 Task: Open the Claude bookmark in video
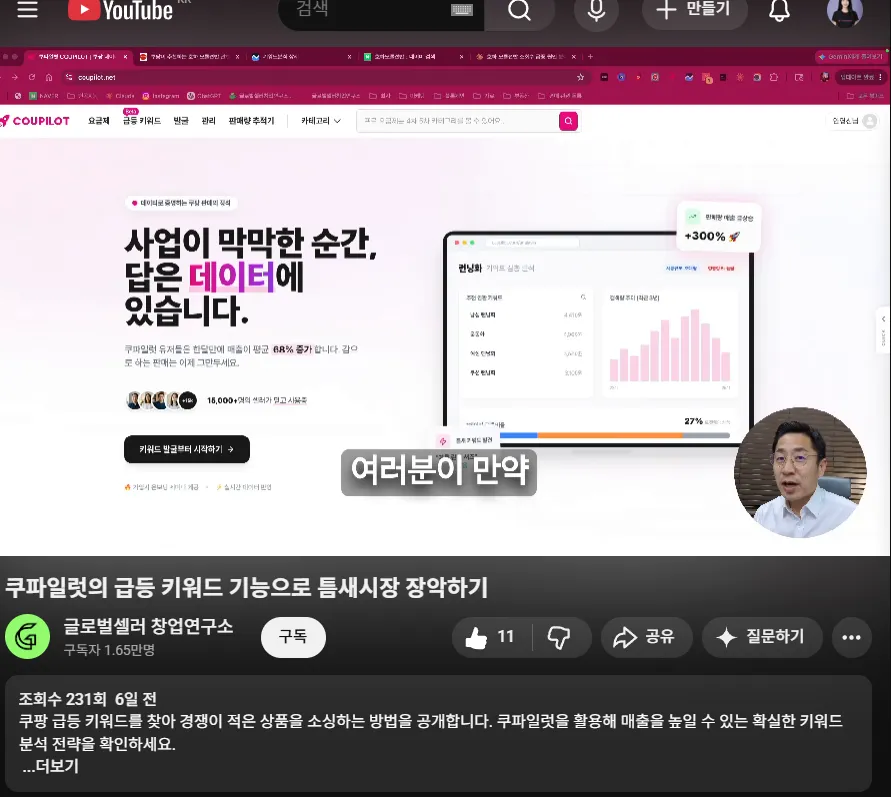pos(120,96)
